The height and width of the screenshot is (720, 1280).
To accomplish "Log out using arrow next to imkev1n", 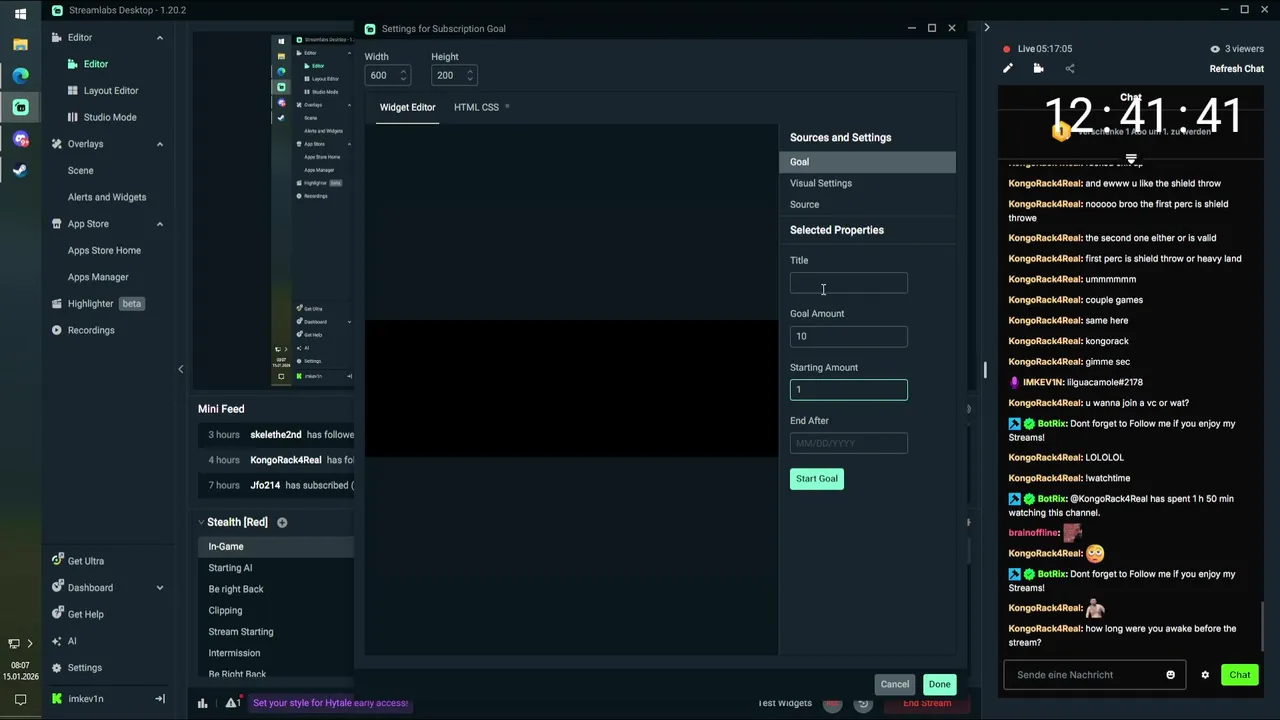I will tap(160, 699).
